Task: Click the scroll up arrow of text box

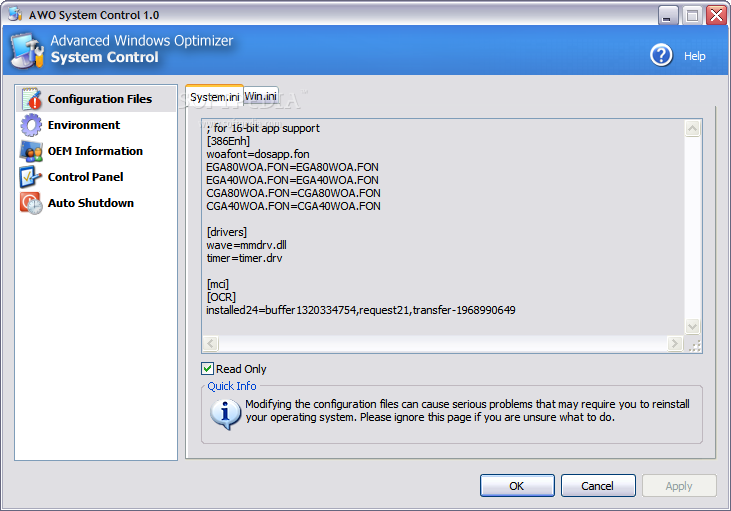Action: point(692,129)
